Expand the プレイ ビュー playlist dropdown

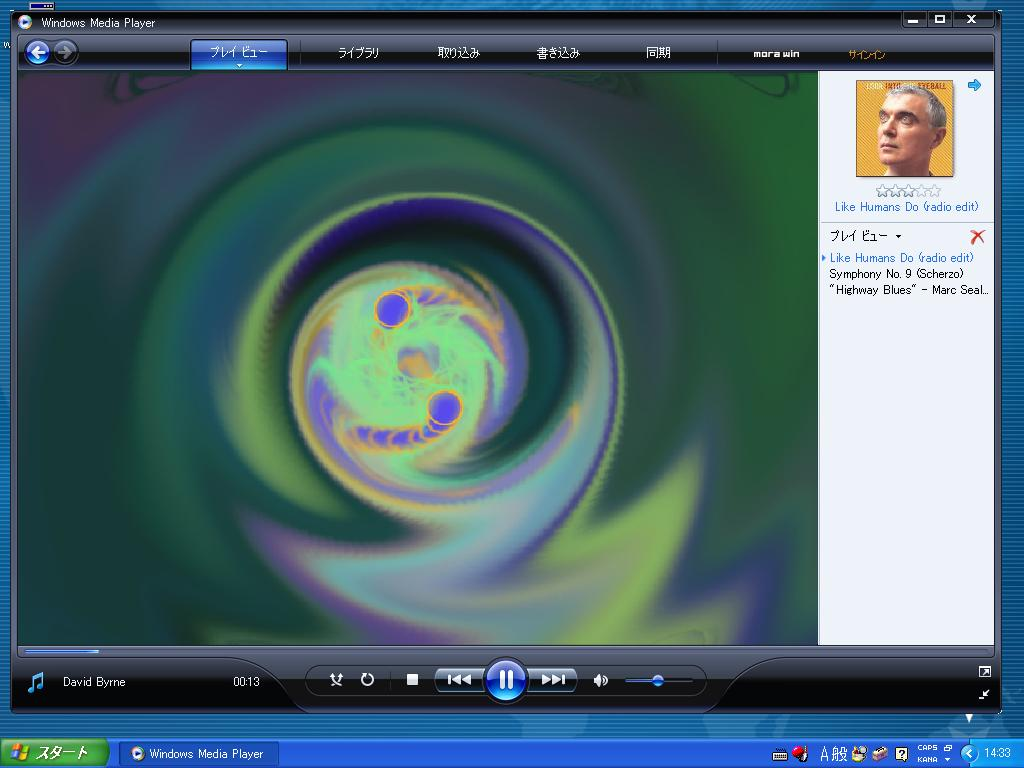pyautogui.click(x=899, y=236)
